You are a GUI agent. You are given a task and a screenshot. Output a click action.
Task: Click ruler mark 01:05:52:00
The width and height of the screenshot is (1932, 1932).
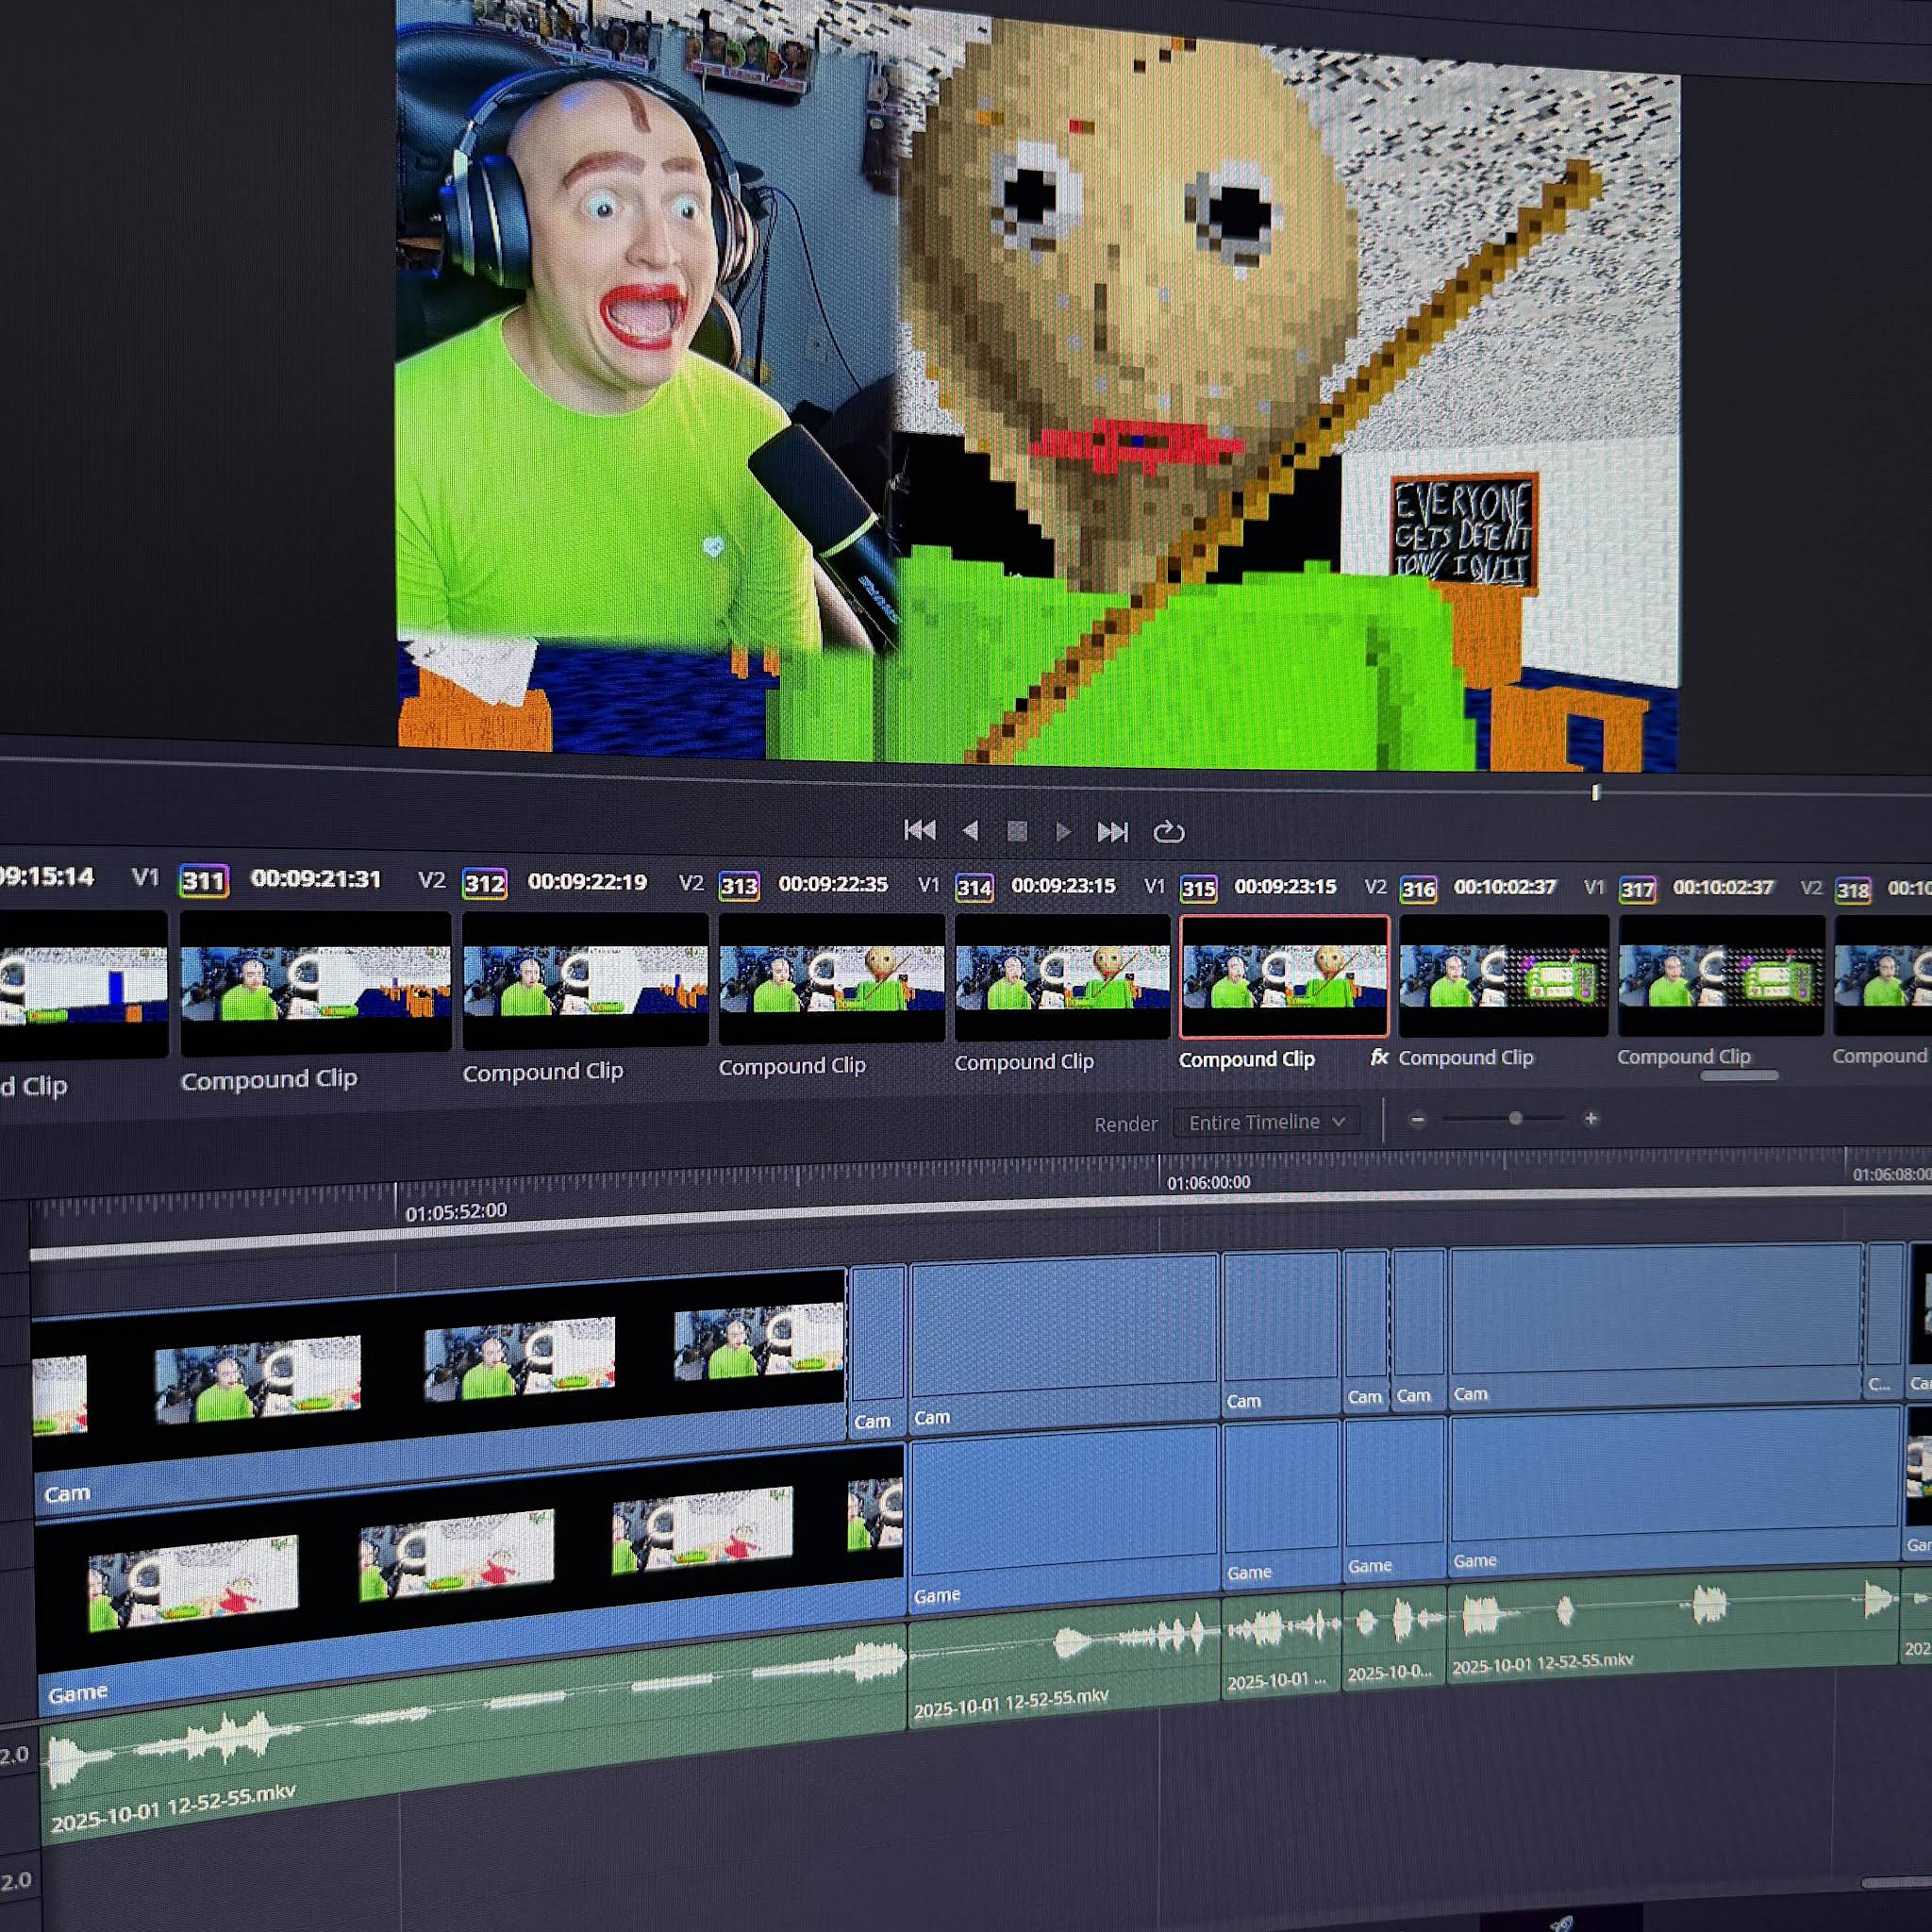point(456,1211)
